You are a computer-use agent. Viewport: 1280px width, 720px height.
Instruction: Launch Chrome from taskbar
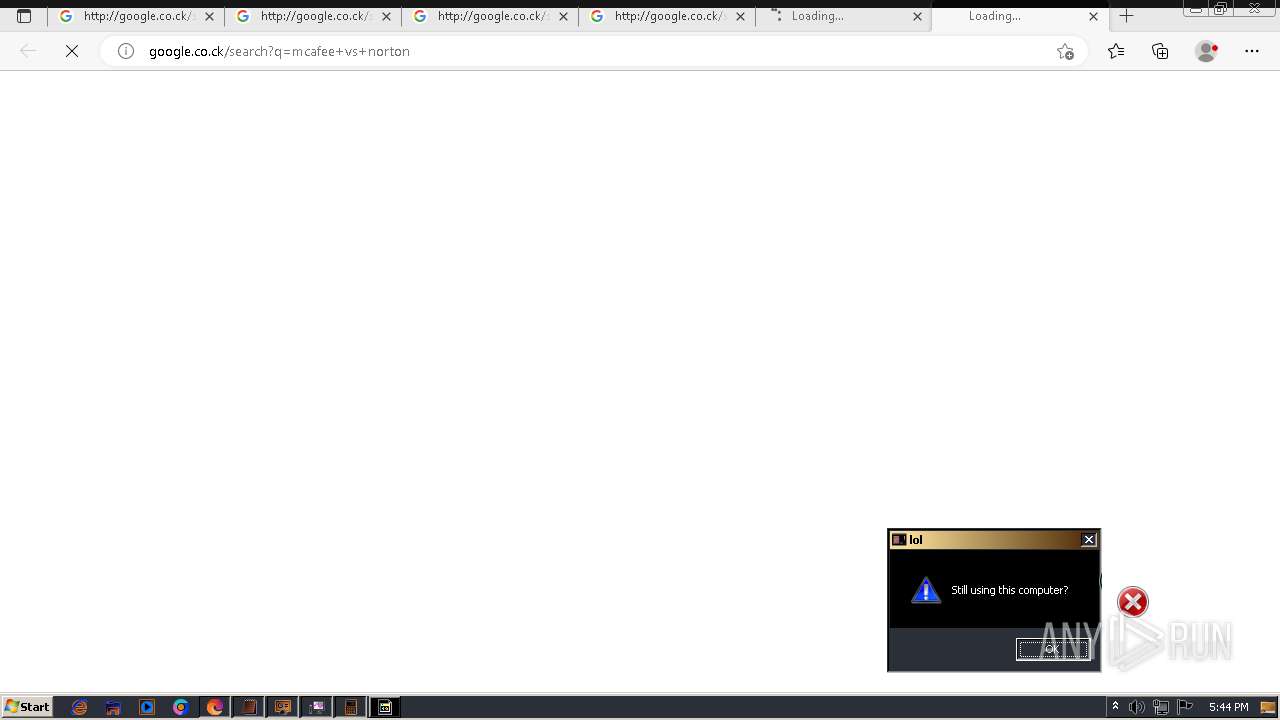[181, 707]
